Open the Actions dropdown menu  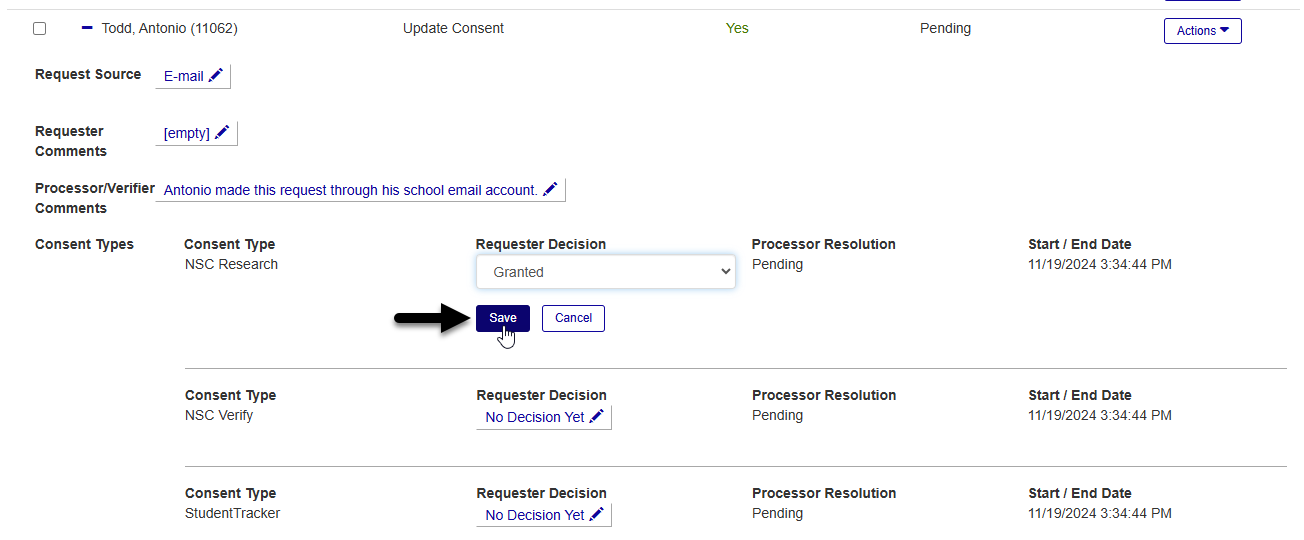[x=1202, y=31]
